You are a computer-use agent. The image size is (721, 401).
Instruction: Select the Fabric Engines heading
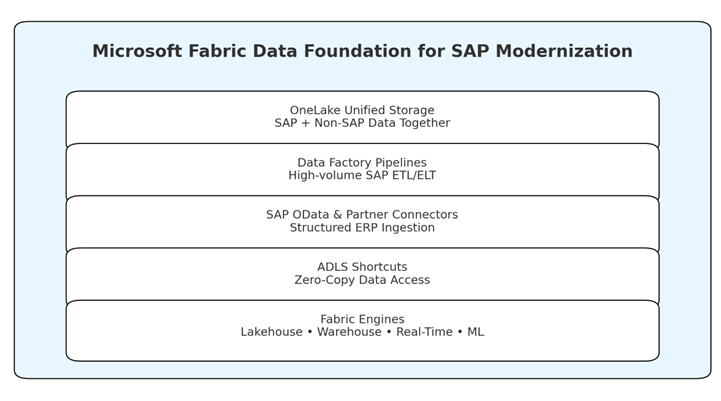click(x=362, y=319)
